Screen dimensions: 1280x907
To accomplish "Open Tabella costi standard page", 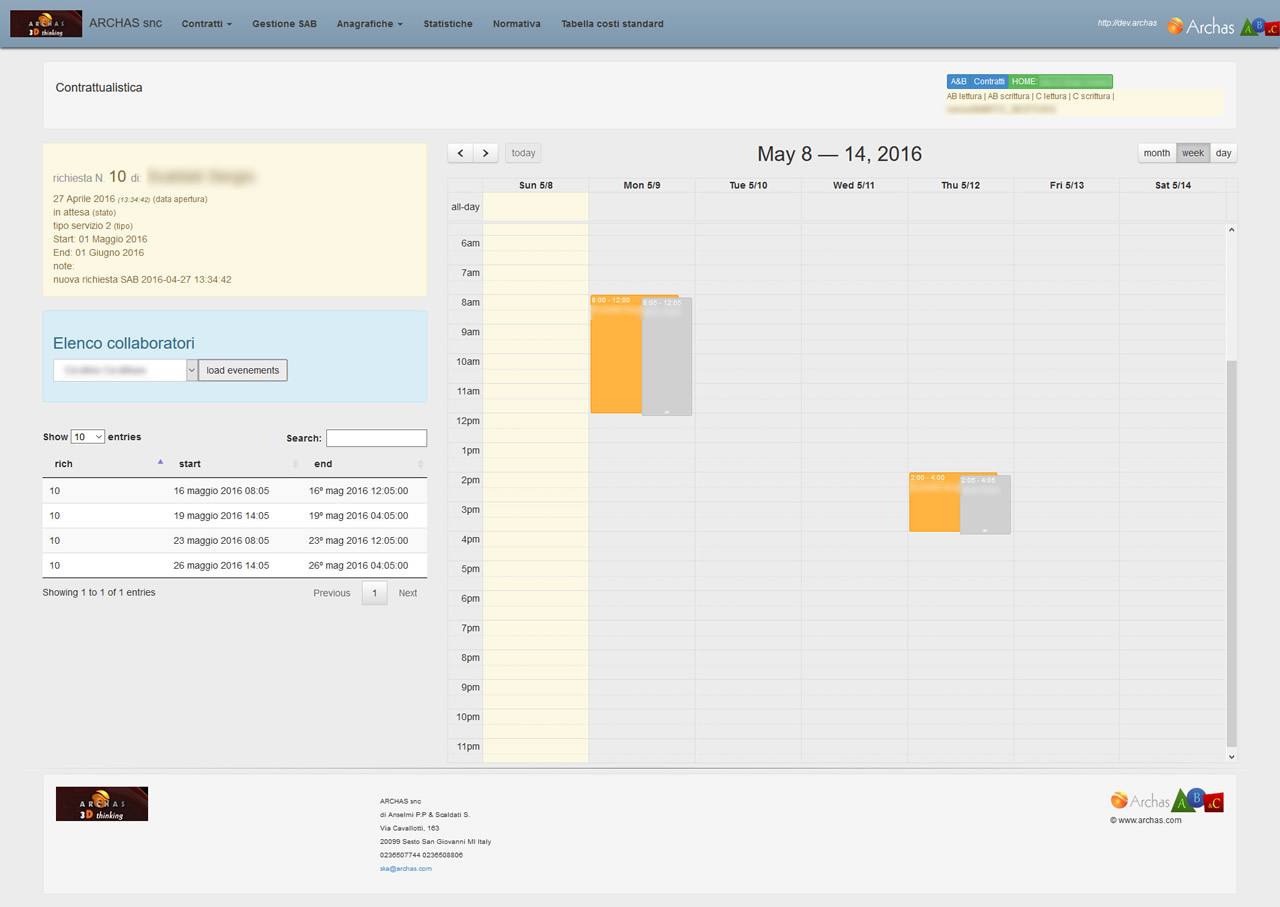I will pos(612,24).
